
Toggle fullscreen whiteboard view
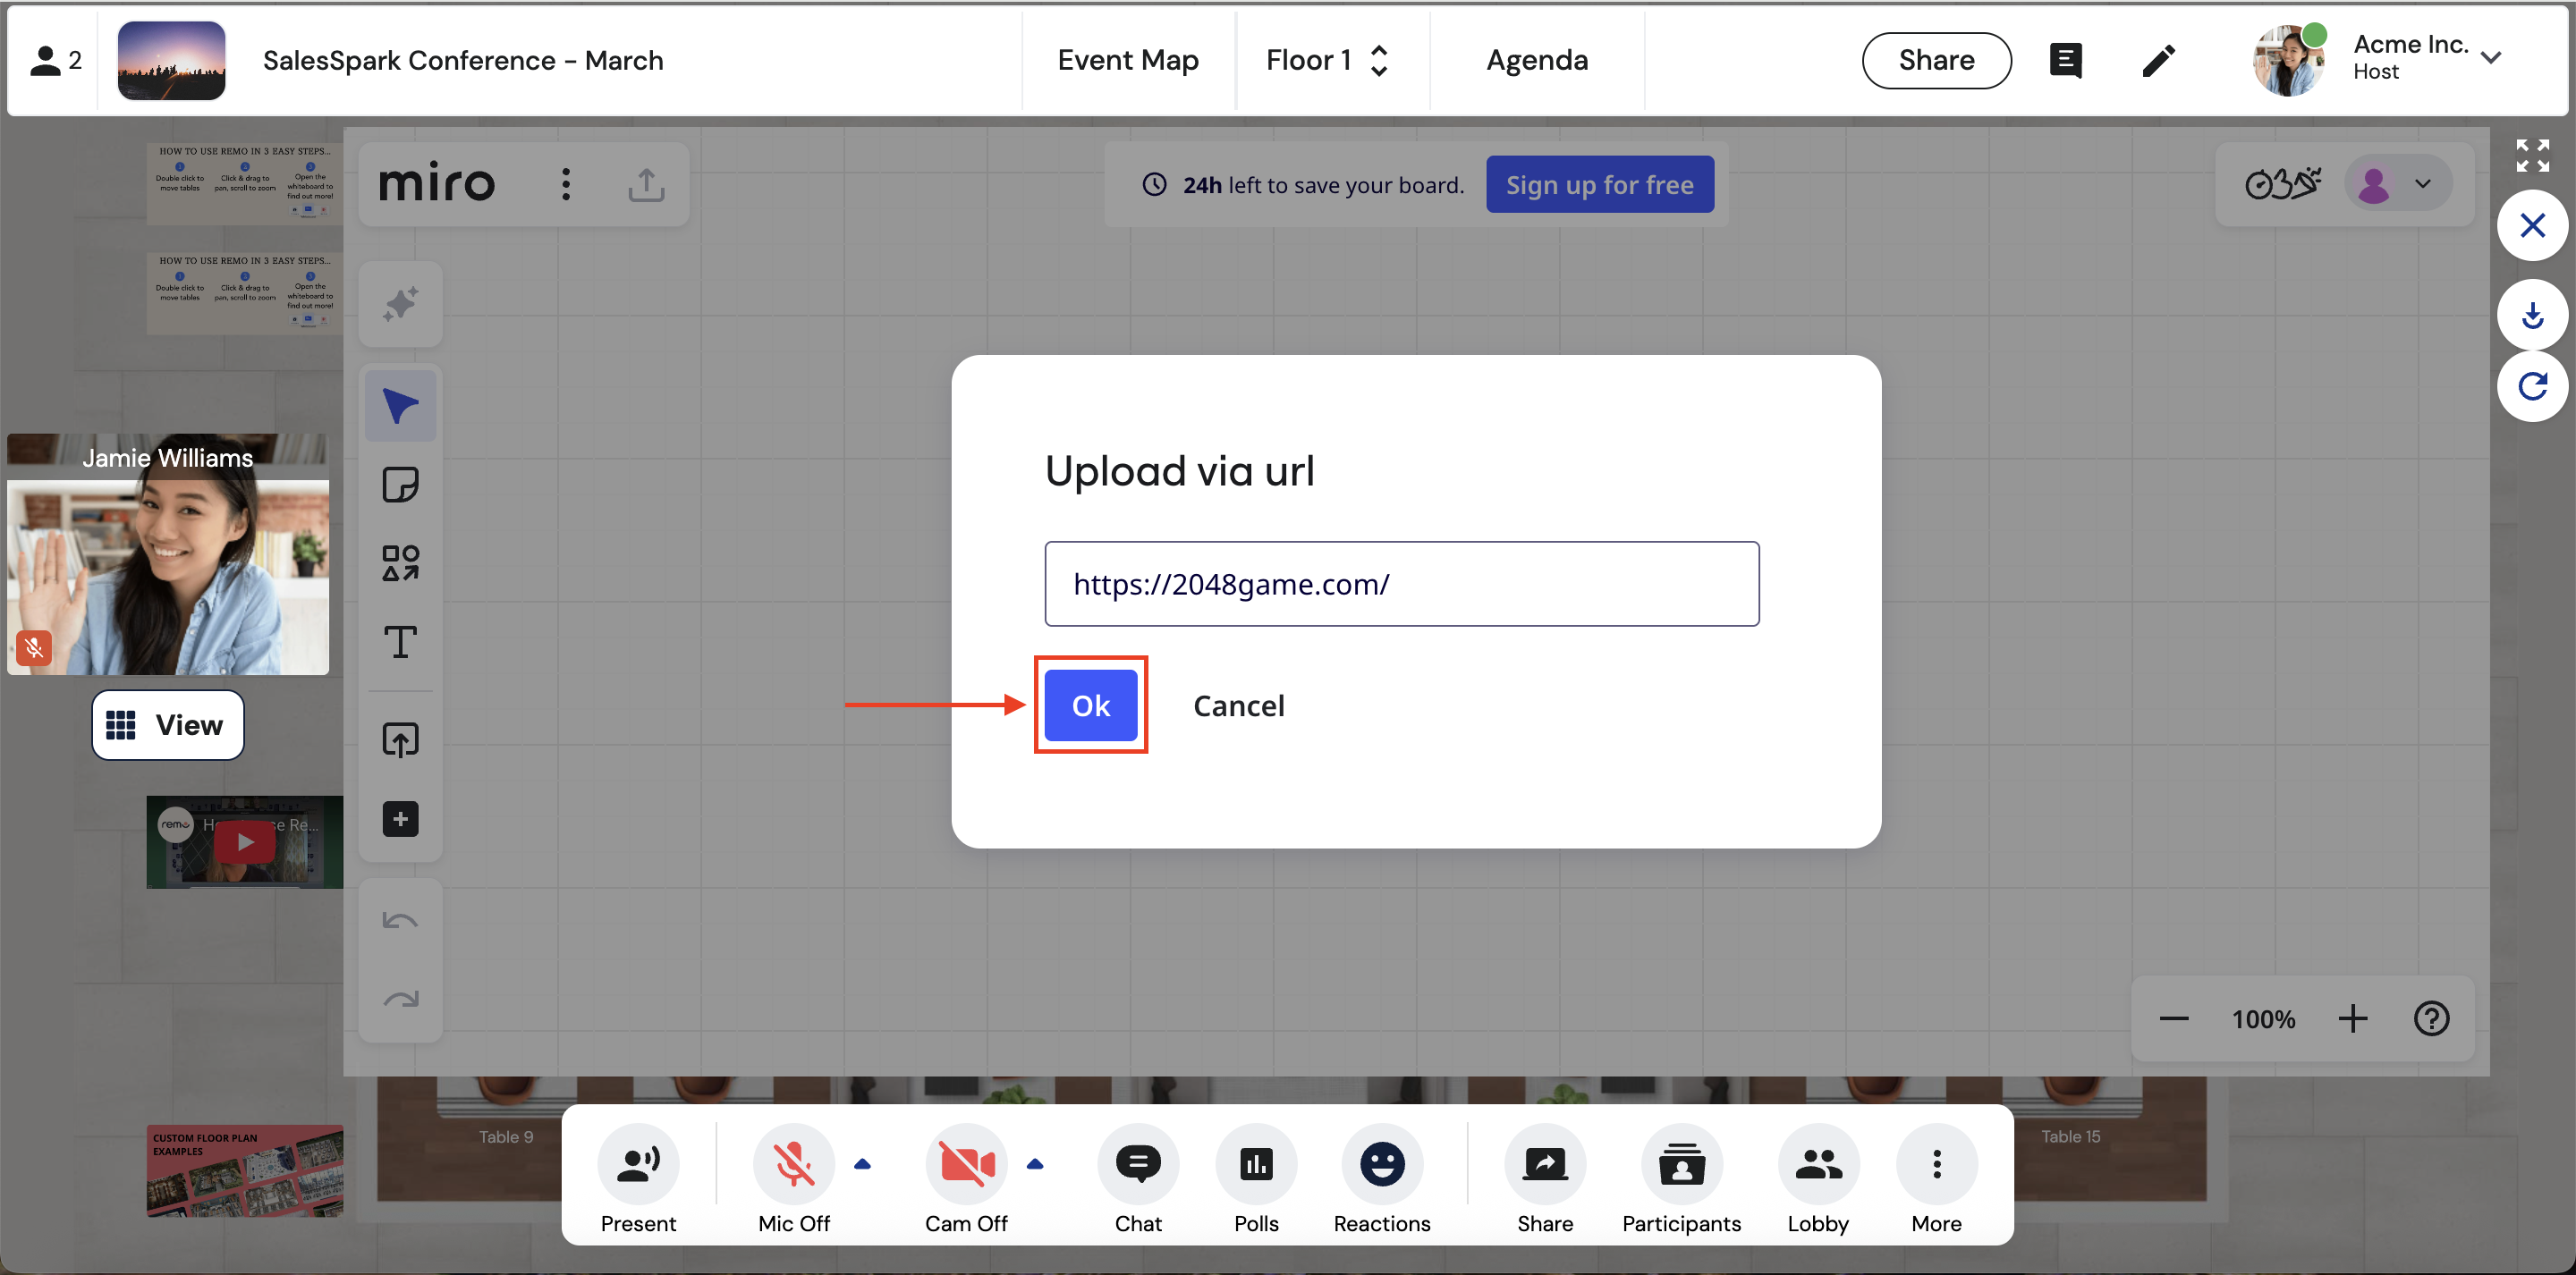[x=2532, y=155]
